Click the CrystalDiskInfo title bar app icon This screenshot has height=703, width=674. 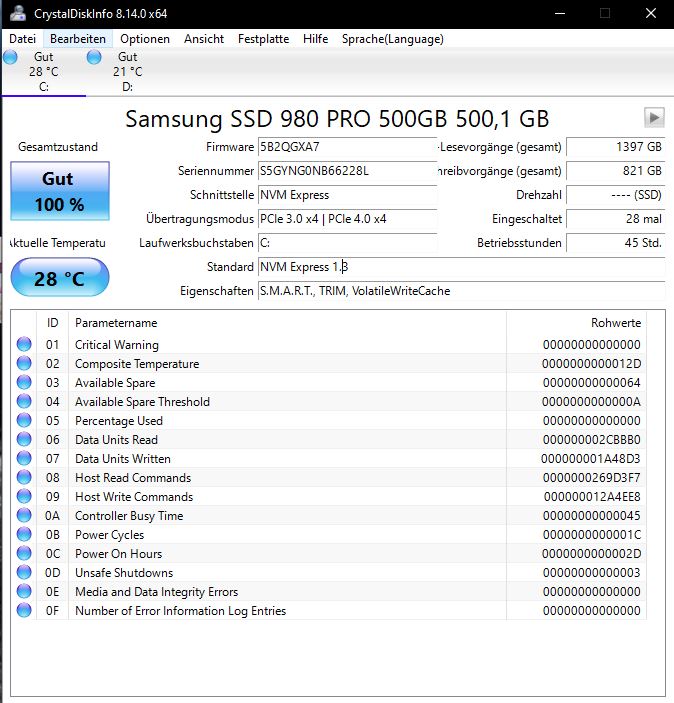click(x=18, y=13)
